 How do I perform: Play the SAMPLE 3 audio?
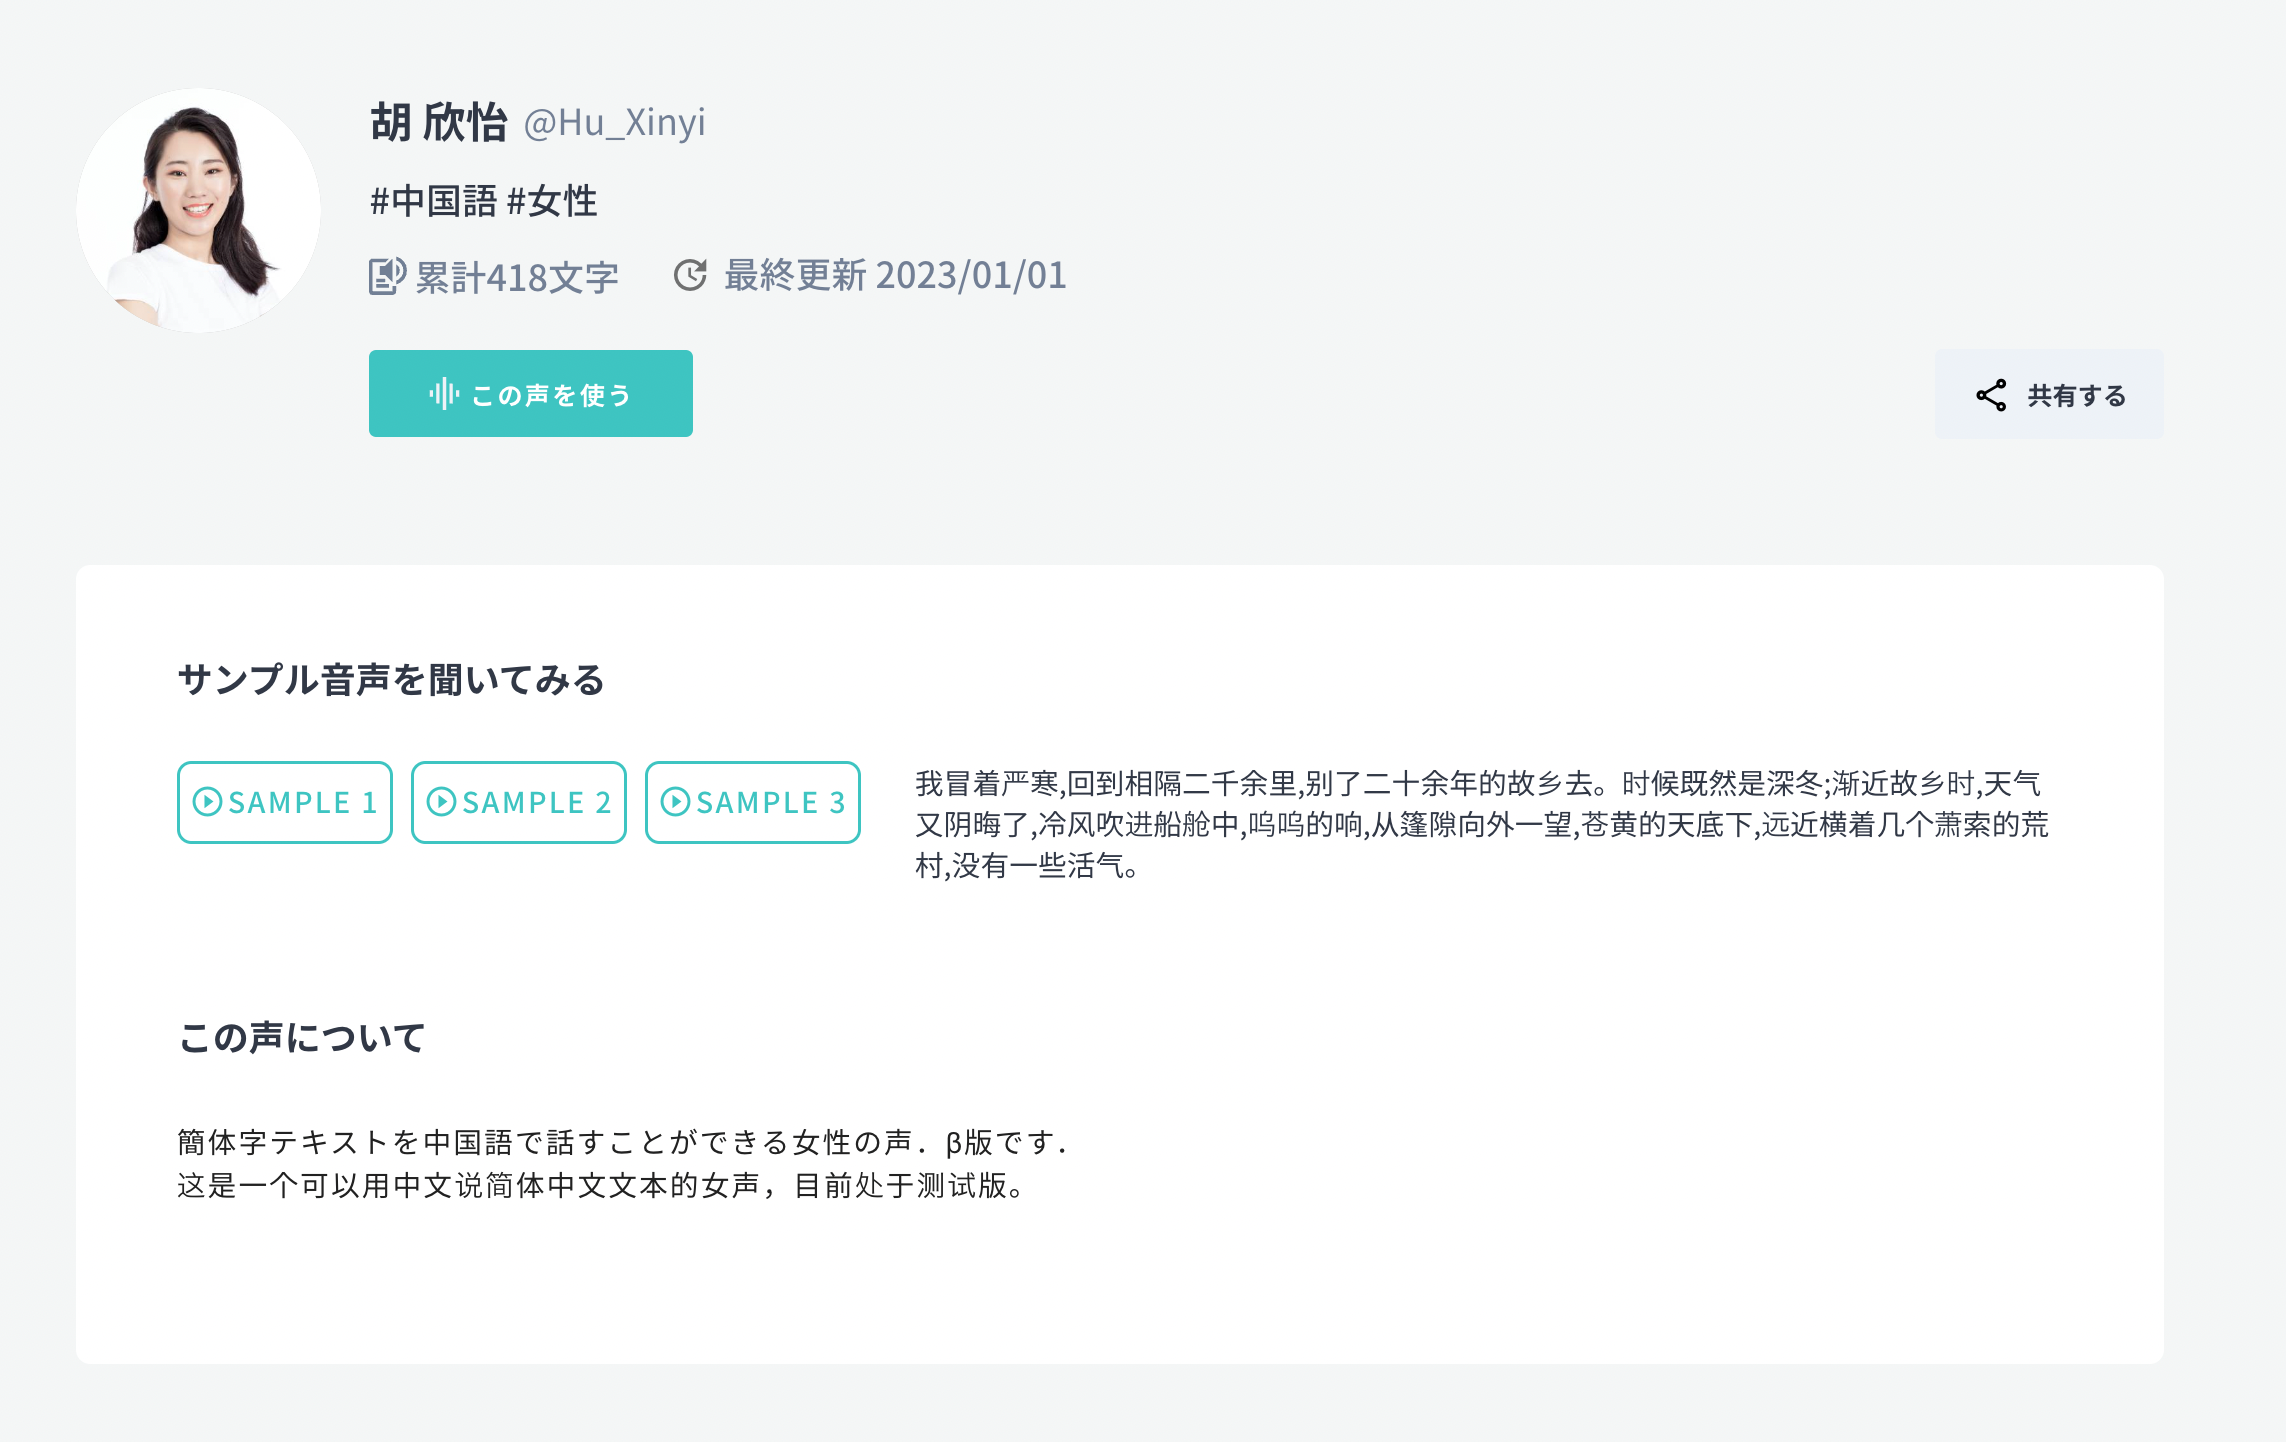(x=752, y=802)
